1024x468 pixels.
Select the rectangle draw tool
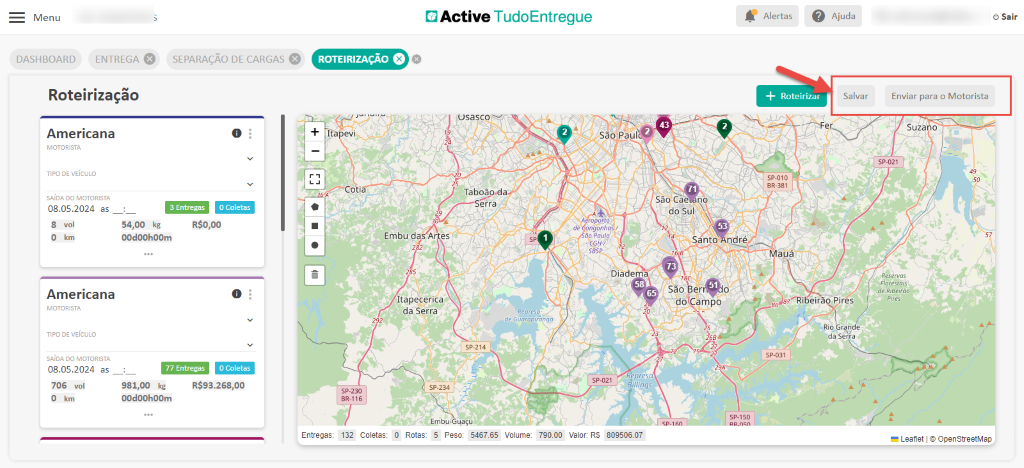315,226
